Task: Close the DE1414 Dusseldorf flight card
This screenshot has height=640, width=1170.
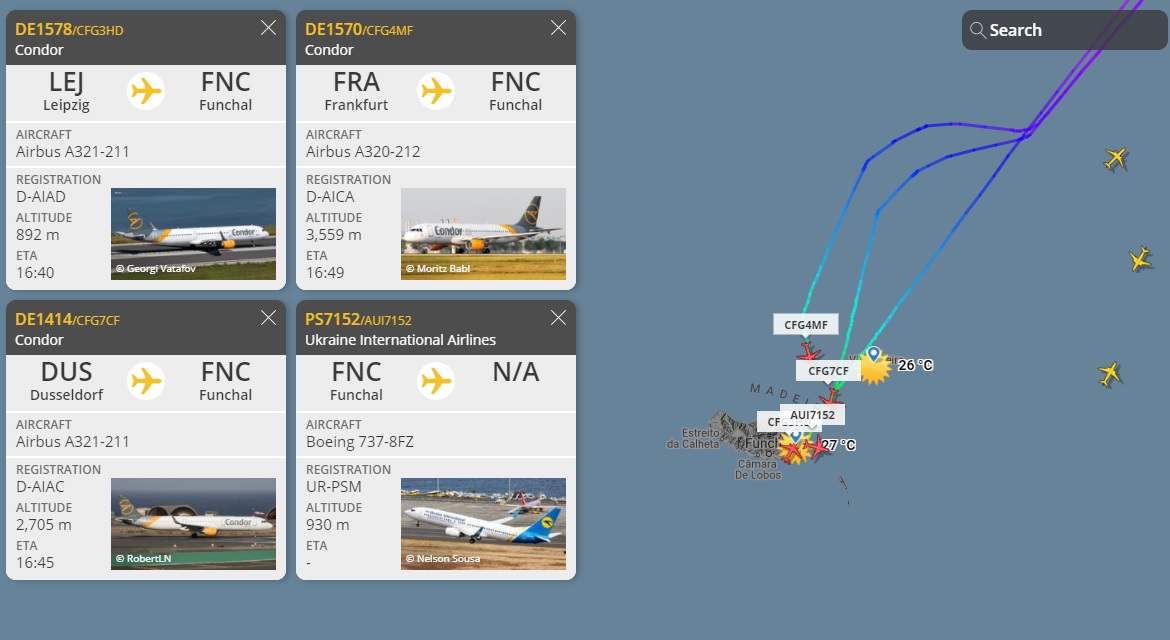Action: coord(268,318)
